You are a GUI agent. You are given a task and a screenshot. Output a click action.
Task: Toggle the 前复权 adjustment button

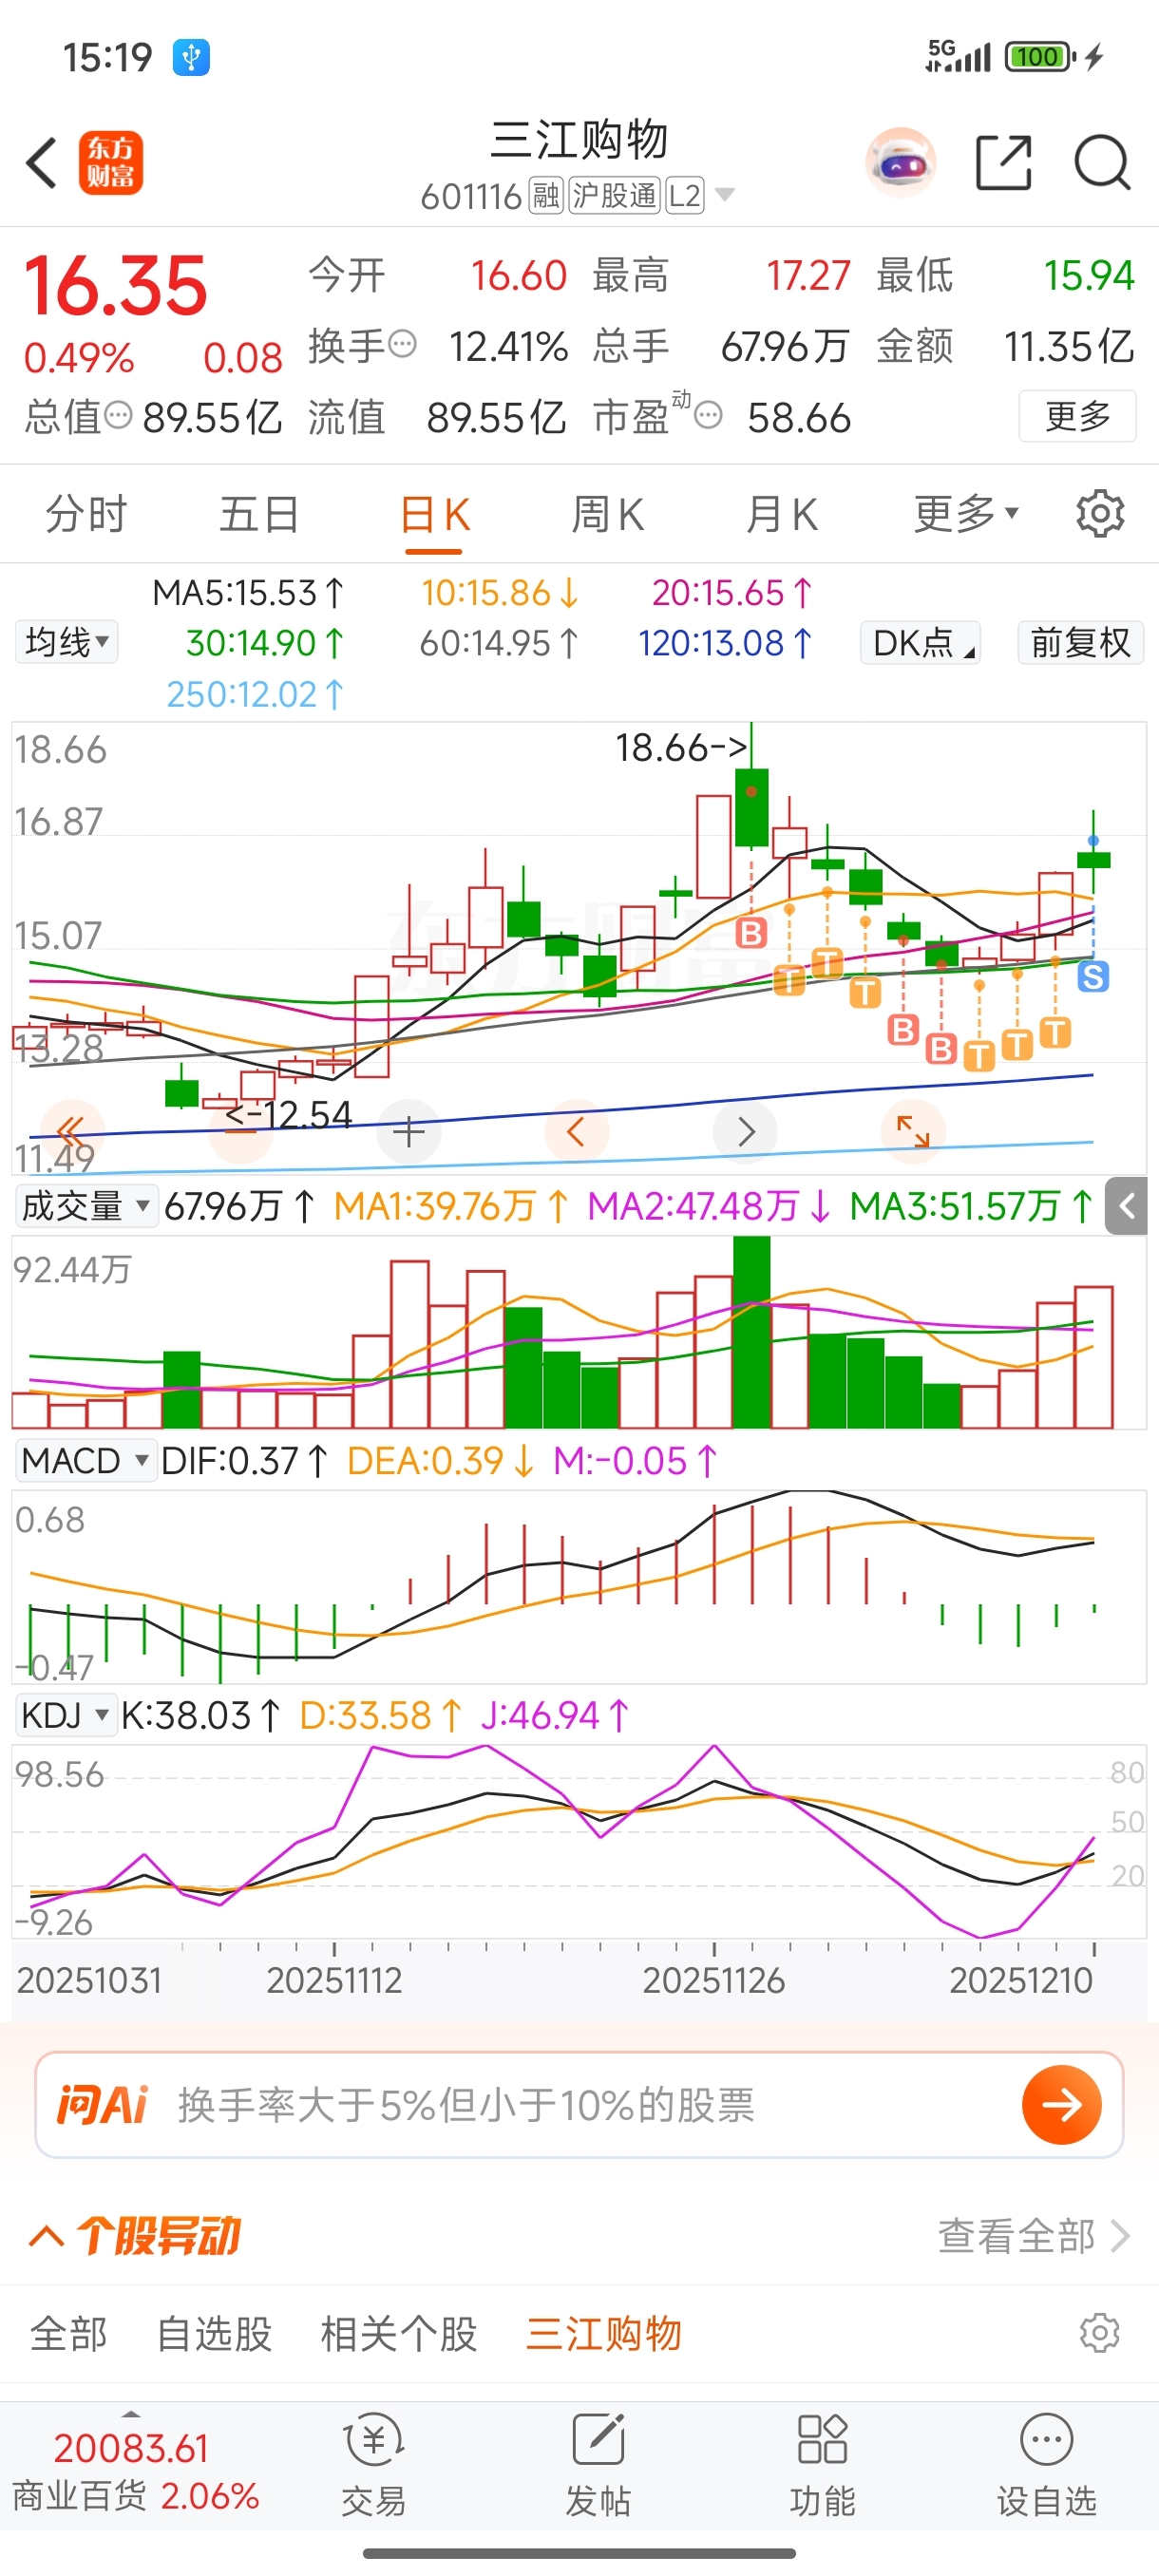click(x=1080, y=642)
